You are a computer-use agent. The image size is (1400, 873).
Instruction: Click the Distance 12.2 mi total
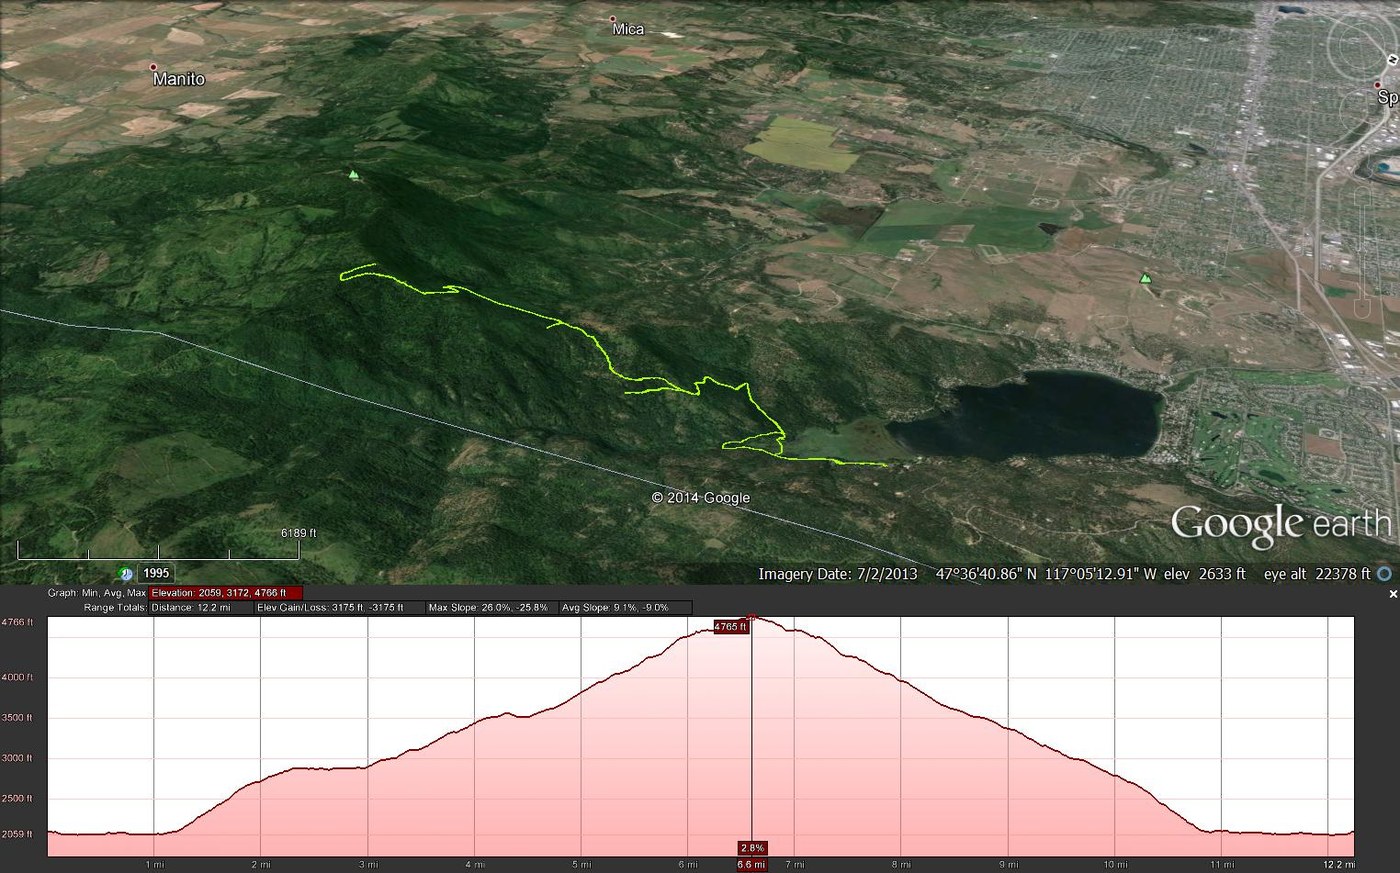201,607
